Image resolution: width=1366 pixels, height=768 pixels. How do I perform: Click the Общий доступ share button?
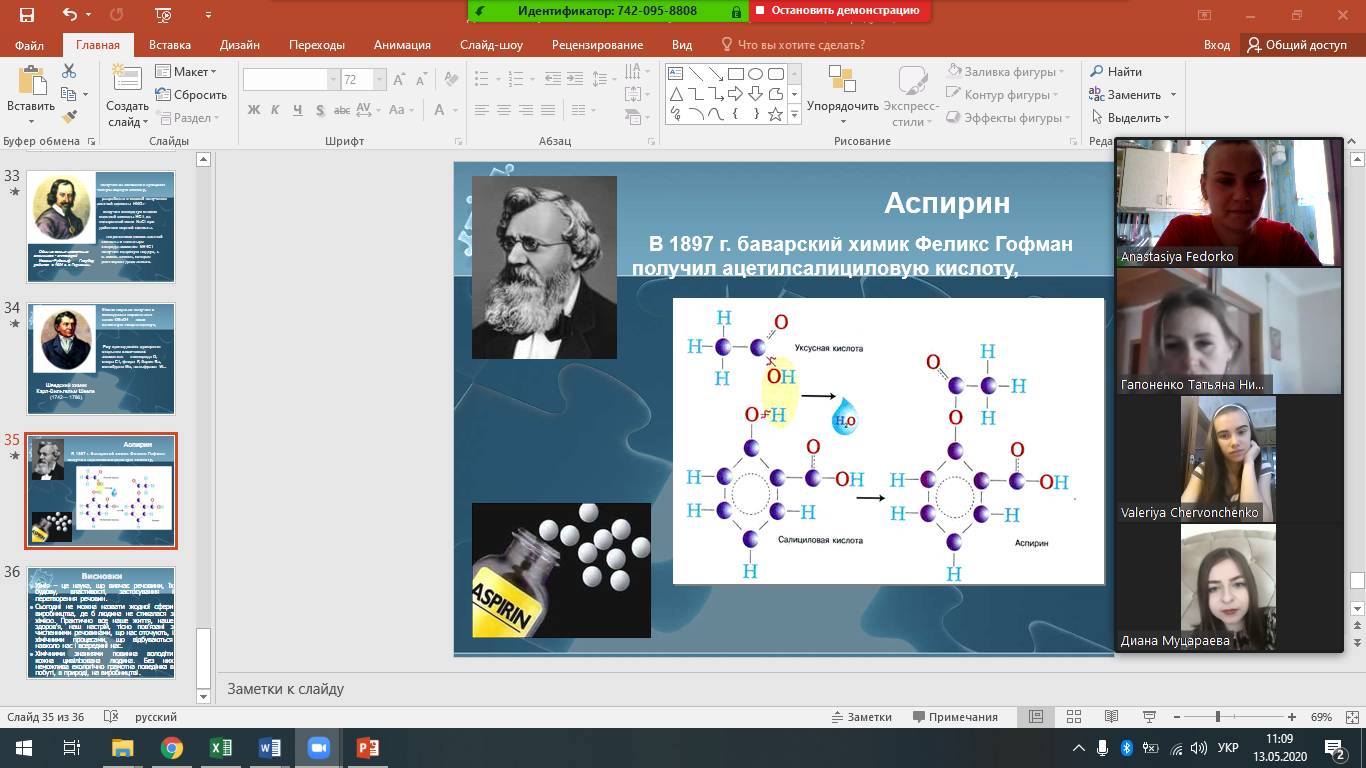click(x=1296, y=45)
